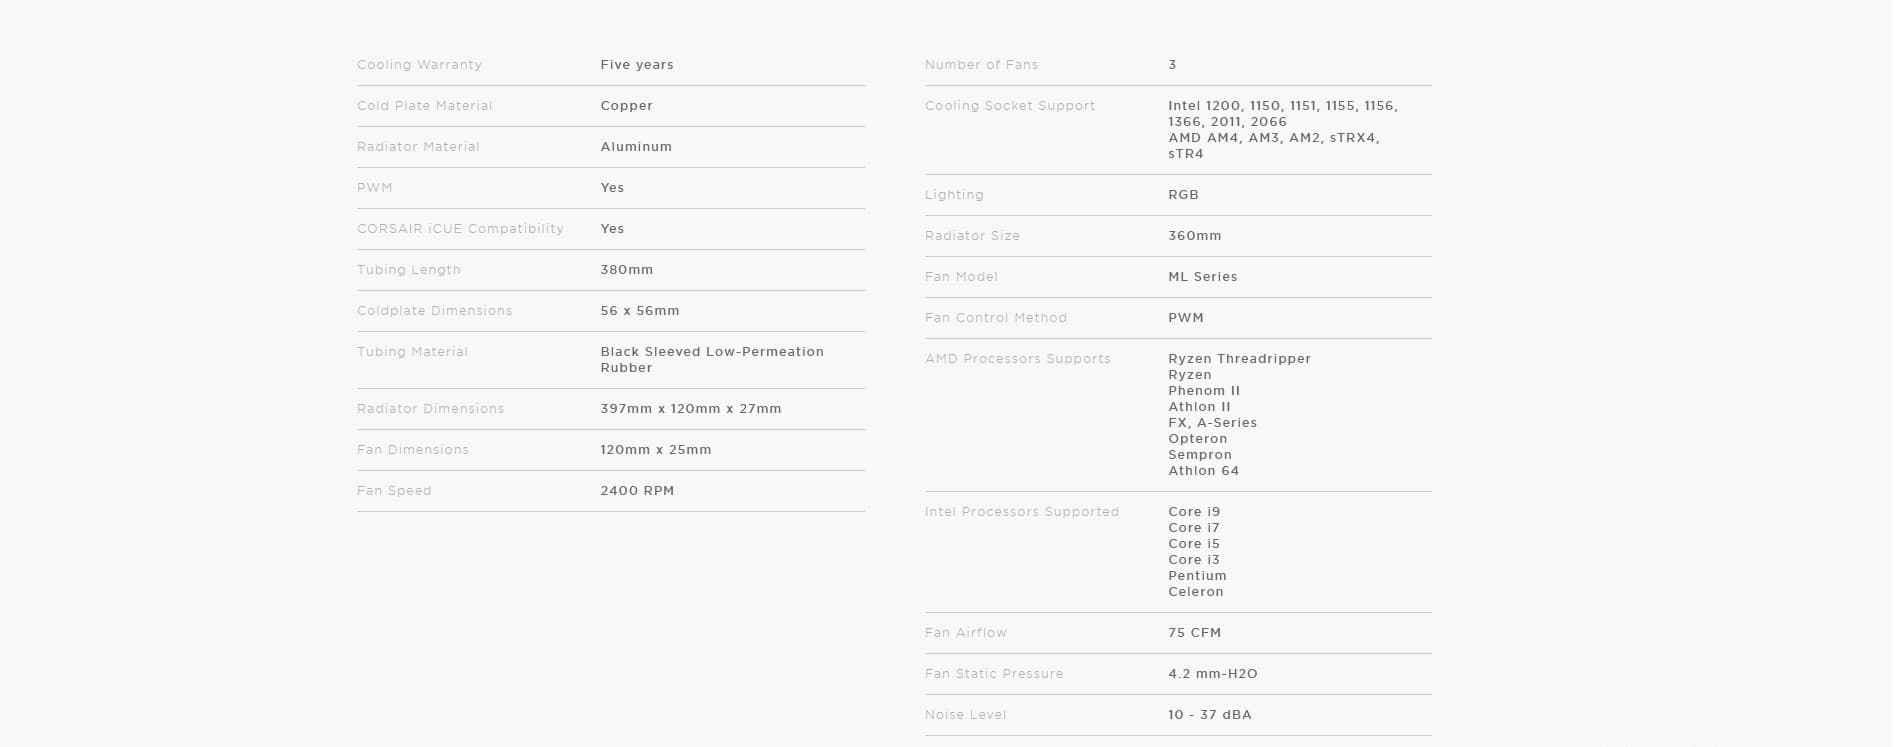The height and width of the screenshot is (747, 1902).
Task: Select the Lighting 'RGB' value
Action: click(x=1183, y=195)
